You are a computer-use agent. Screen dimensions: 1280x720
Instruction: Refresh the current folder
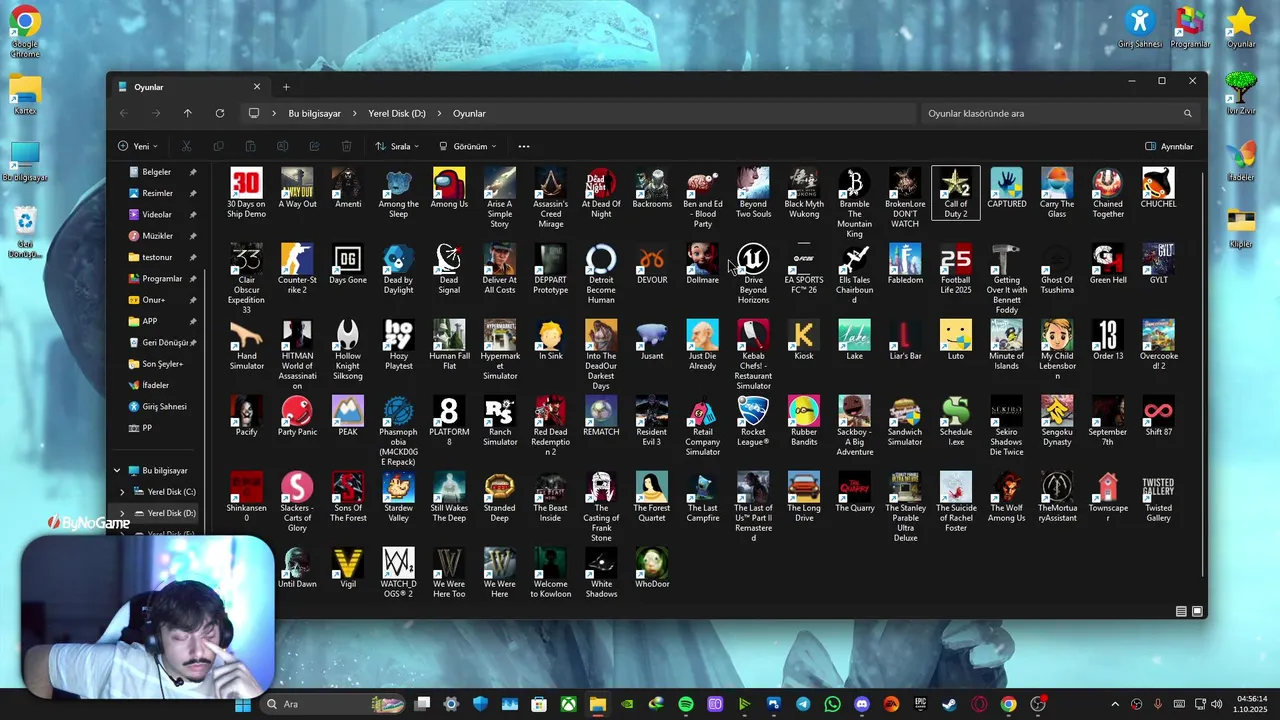coord(220,114)
